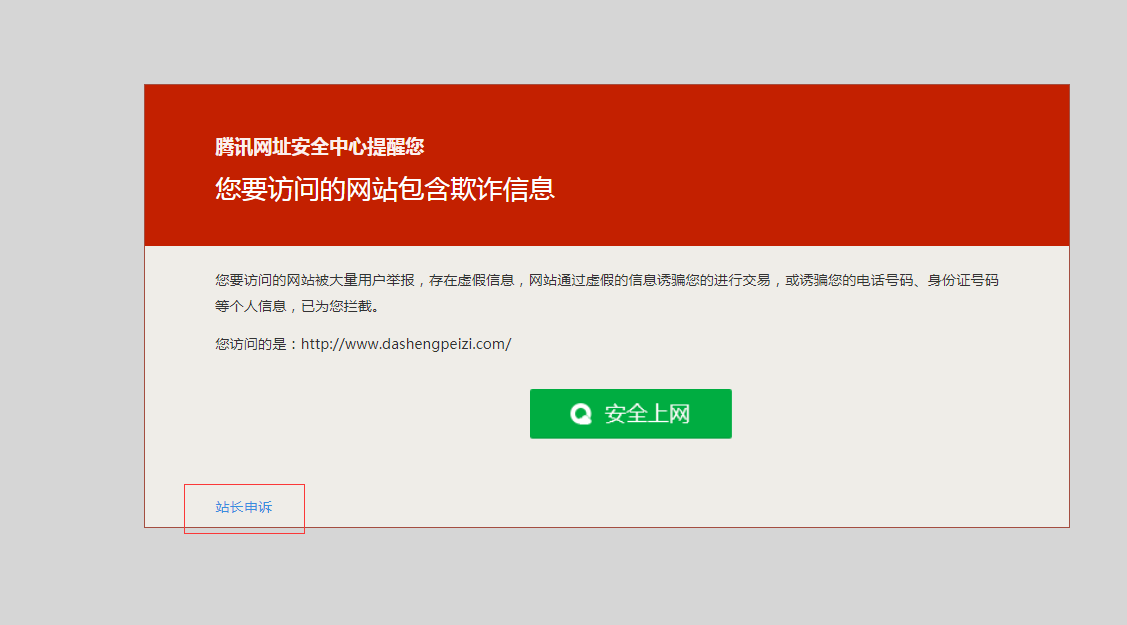
Task: Select the blocked URL http://www.dashengpeizi.com/ text
Action: (x=406, y=344)
